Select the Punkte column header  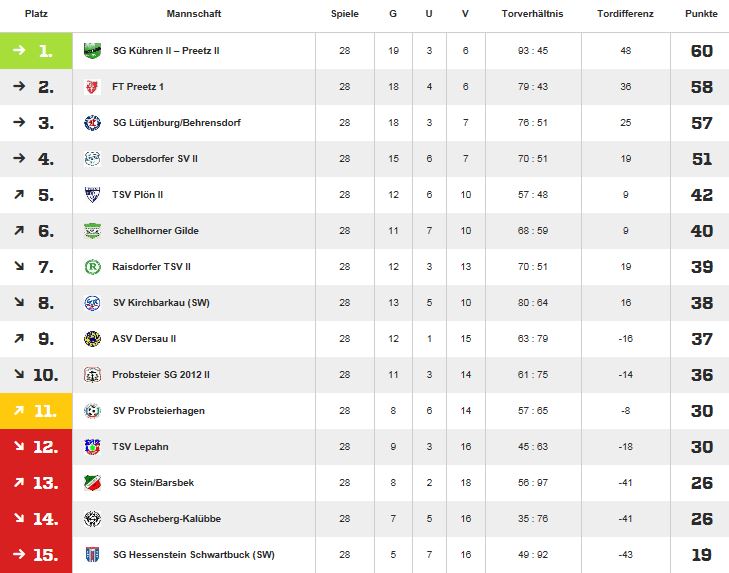(x=701, y=13)
